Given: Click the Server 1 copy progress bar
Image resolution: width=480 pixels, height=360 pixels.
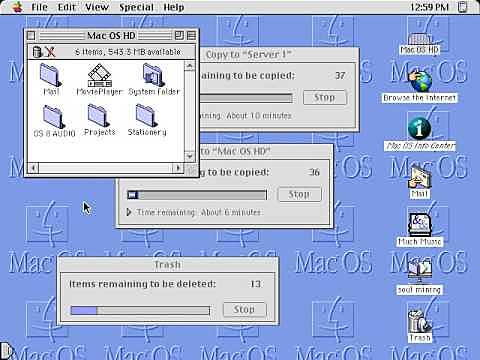Looking at the screenshot, I should click(246, 98).
